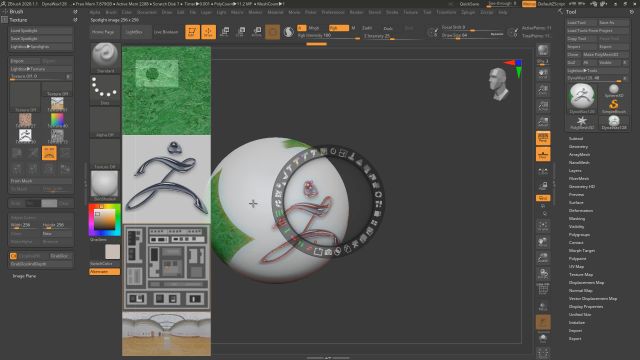Expand the Texture Map section
This screenshot has height=360, width=640.
pyautogui.click(x=581, y=275)
